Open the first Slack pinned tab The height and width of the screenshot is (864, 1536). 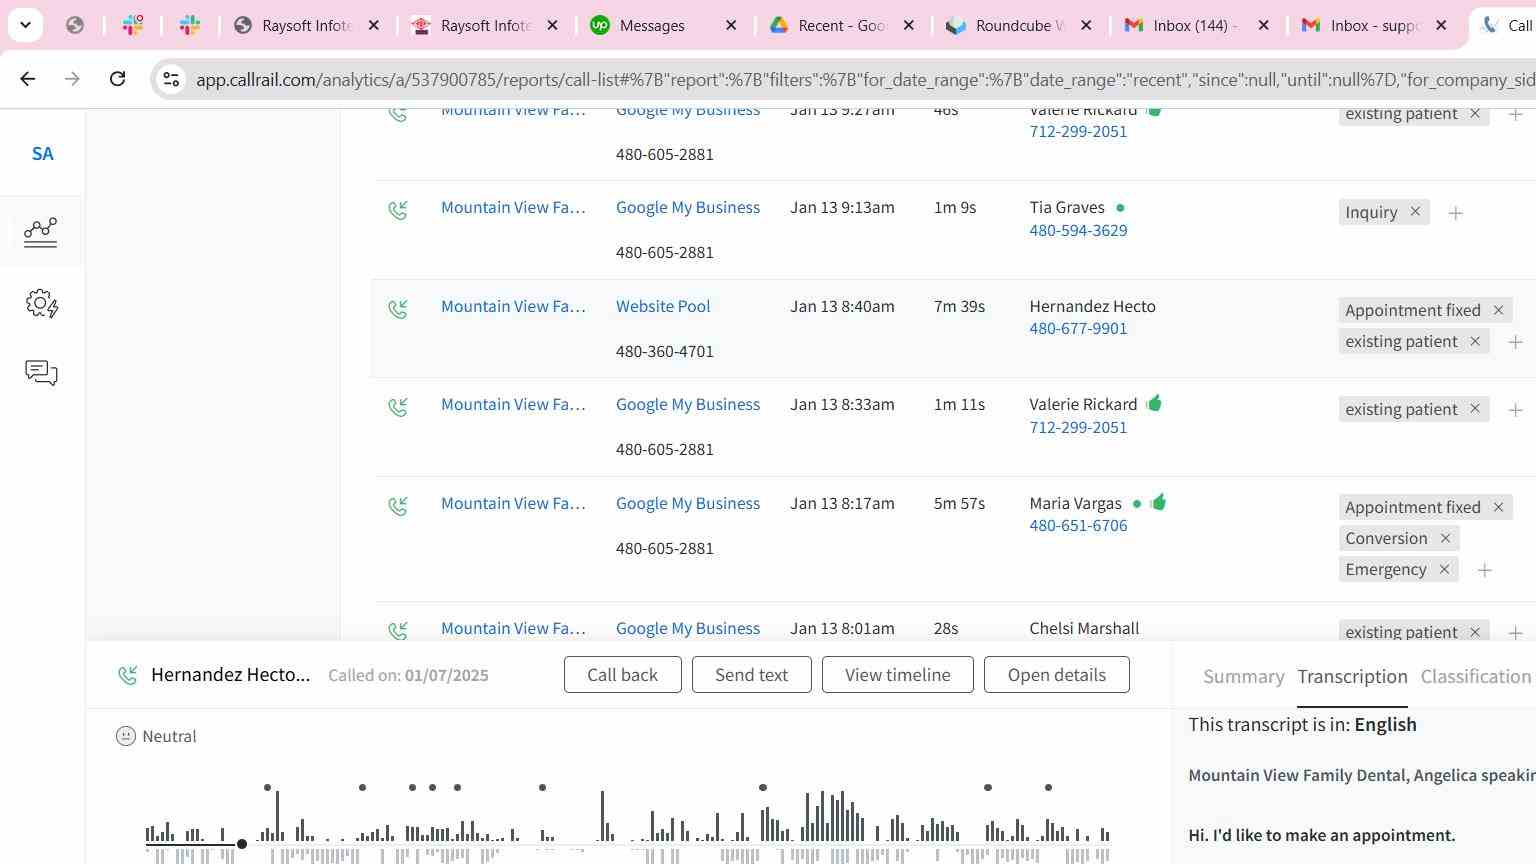pyautogui.click(x=133, y=25)
